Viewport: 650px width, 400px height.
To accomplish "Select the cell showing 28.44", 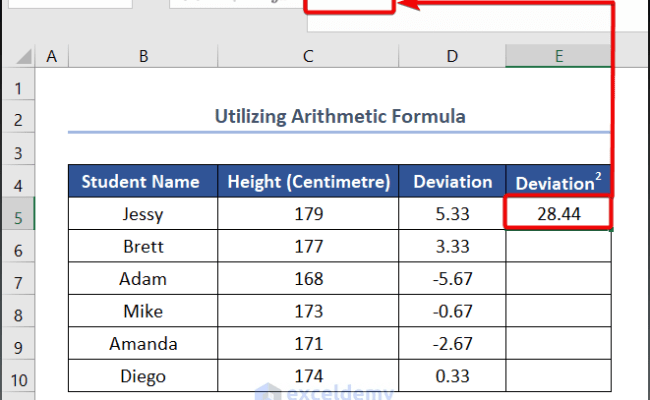I will pos(558,213).
